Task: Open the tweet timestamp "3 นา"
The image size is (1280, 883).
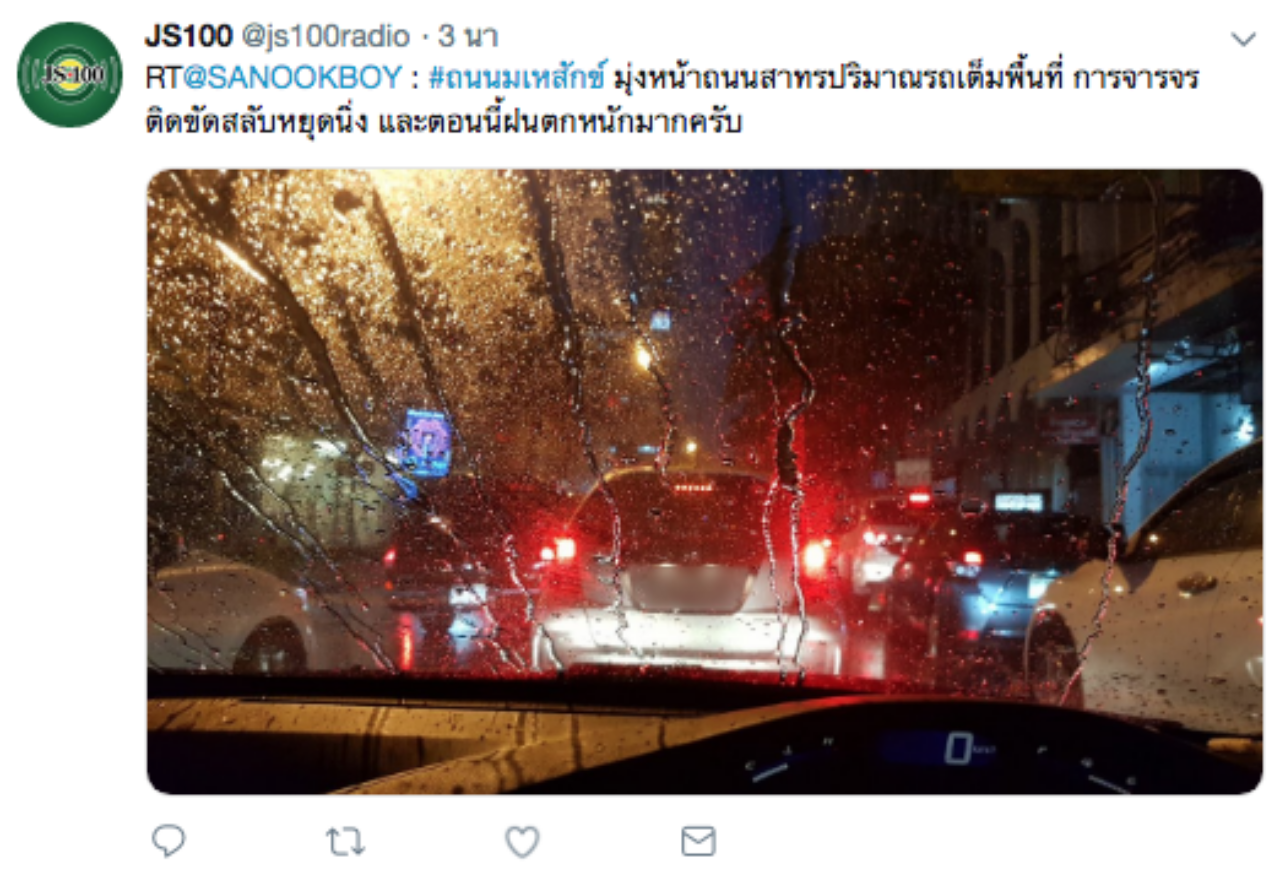Action: (468, 37)
